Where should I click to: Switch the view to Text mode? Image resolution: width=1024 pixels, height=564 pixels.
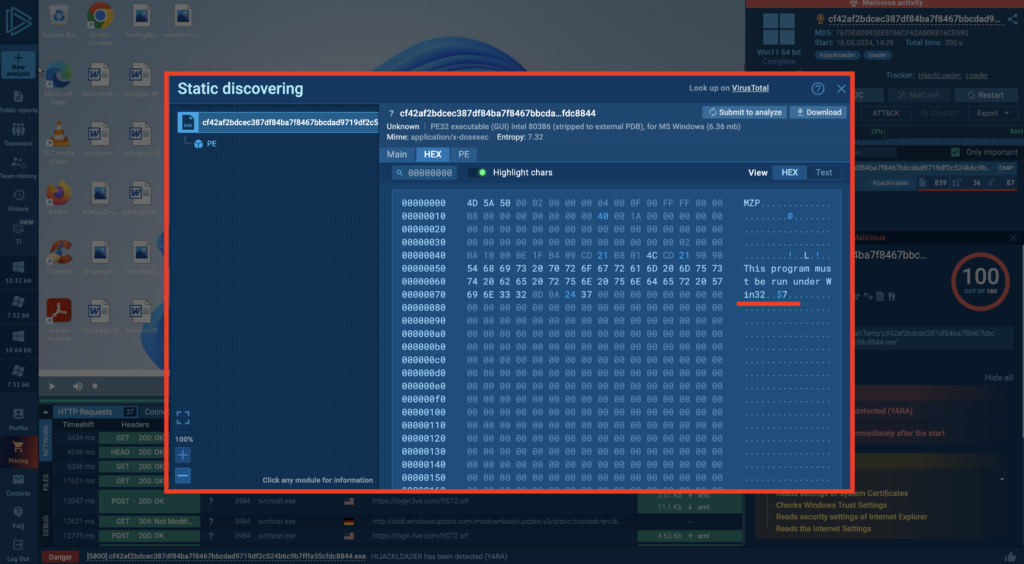(x=823, y=173)
